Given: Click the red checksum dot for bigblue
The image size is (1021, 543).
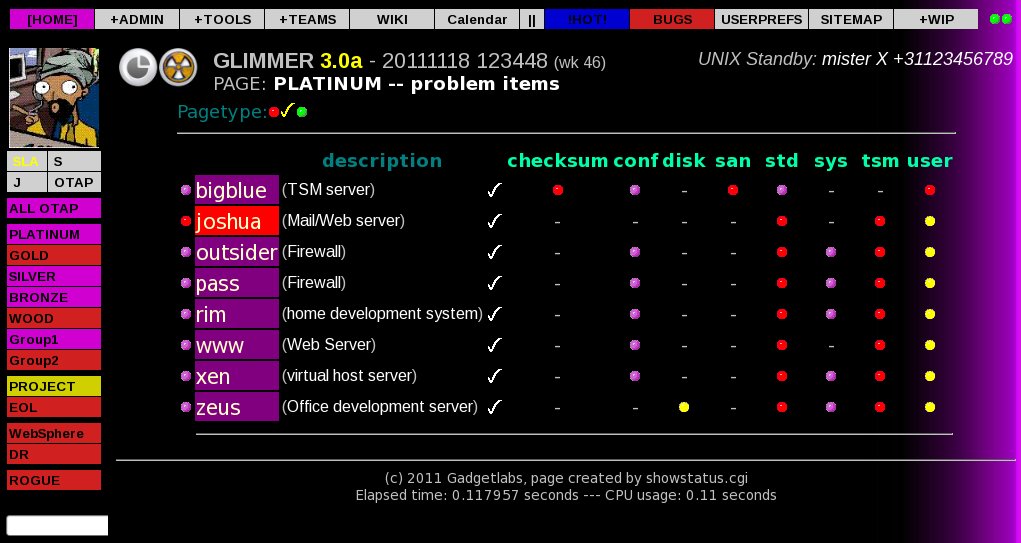Looking at the screenshot, I should tap(558, 189).
